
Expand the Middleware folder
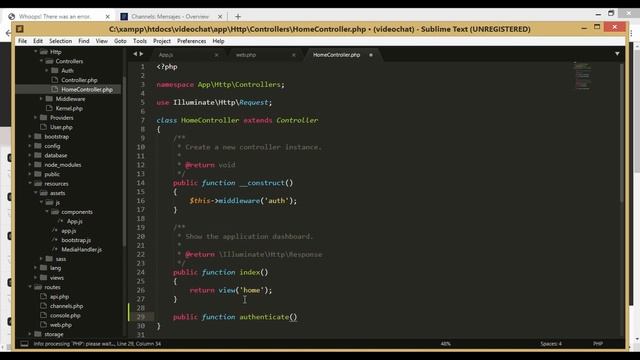point(41,99)
